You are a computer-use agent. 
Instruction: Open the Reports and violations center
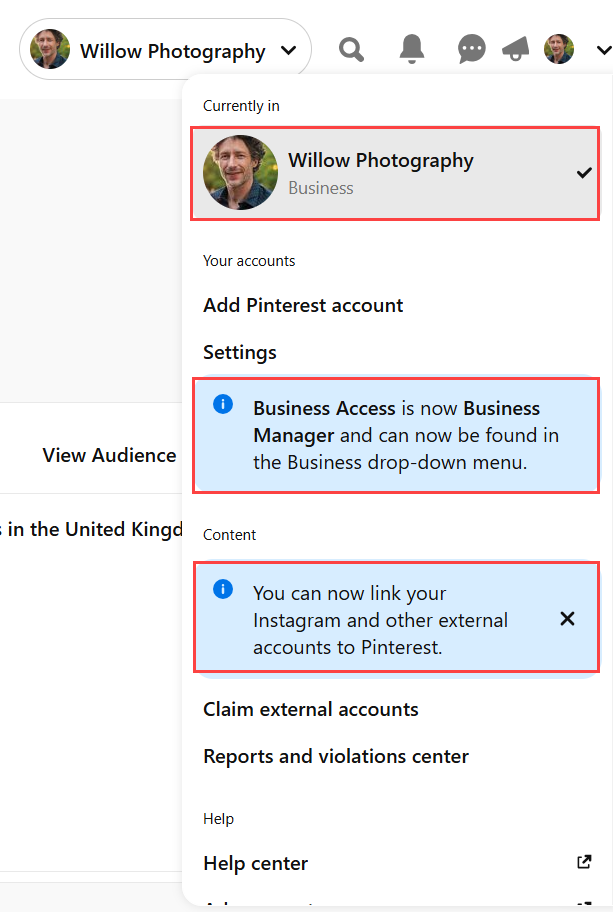[x=336, y=756]
